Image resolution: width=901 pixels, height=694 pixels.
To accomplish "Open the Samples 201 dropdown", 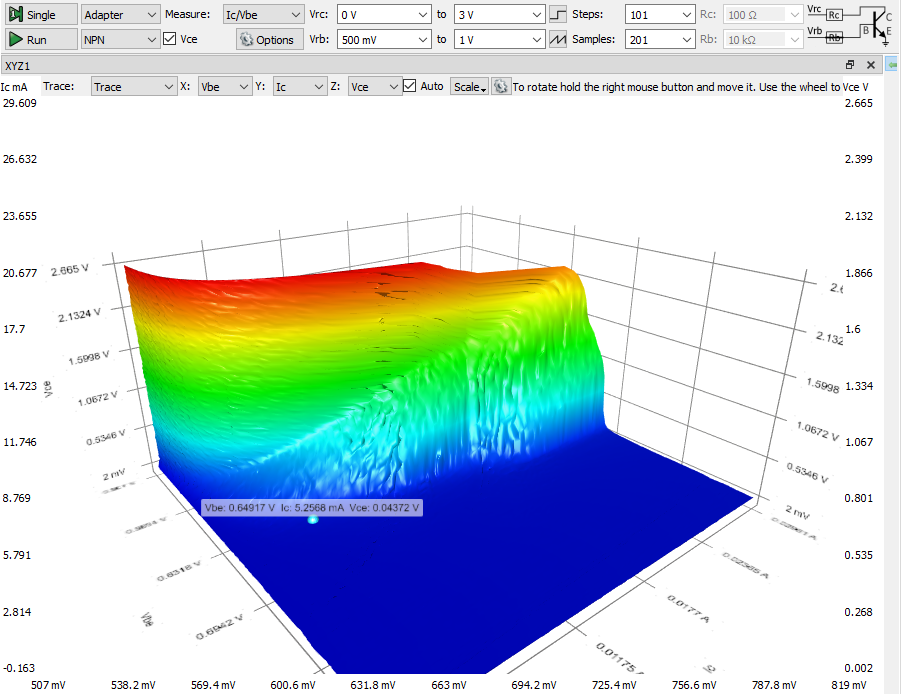I will click(x=660, y=40).
